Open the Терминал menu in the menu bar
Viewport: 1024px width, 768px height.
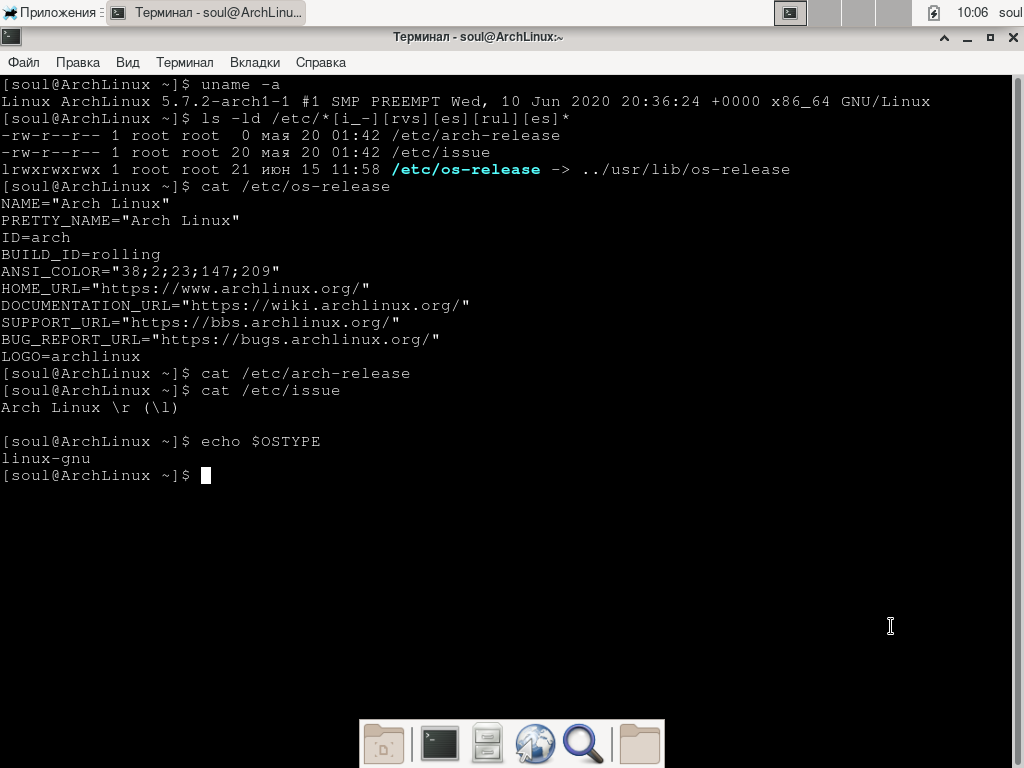click(184, 63)
